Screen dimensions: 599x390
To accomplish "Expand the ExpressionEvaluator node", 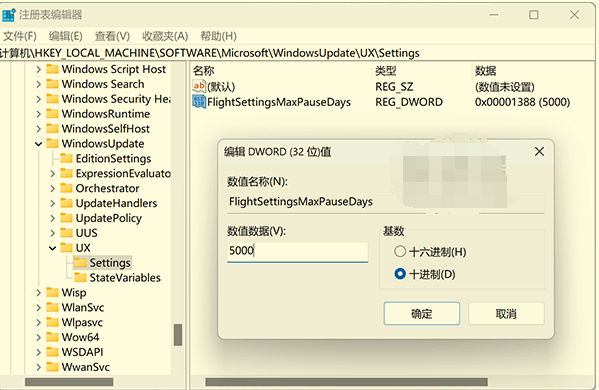I will coord(52,174).
